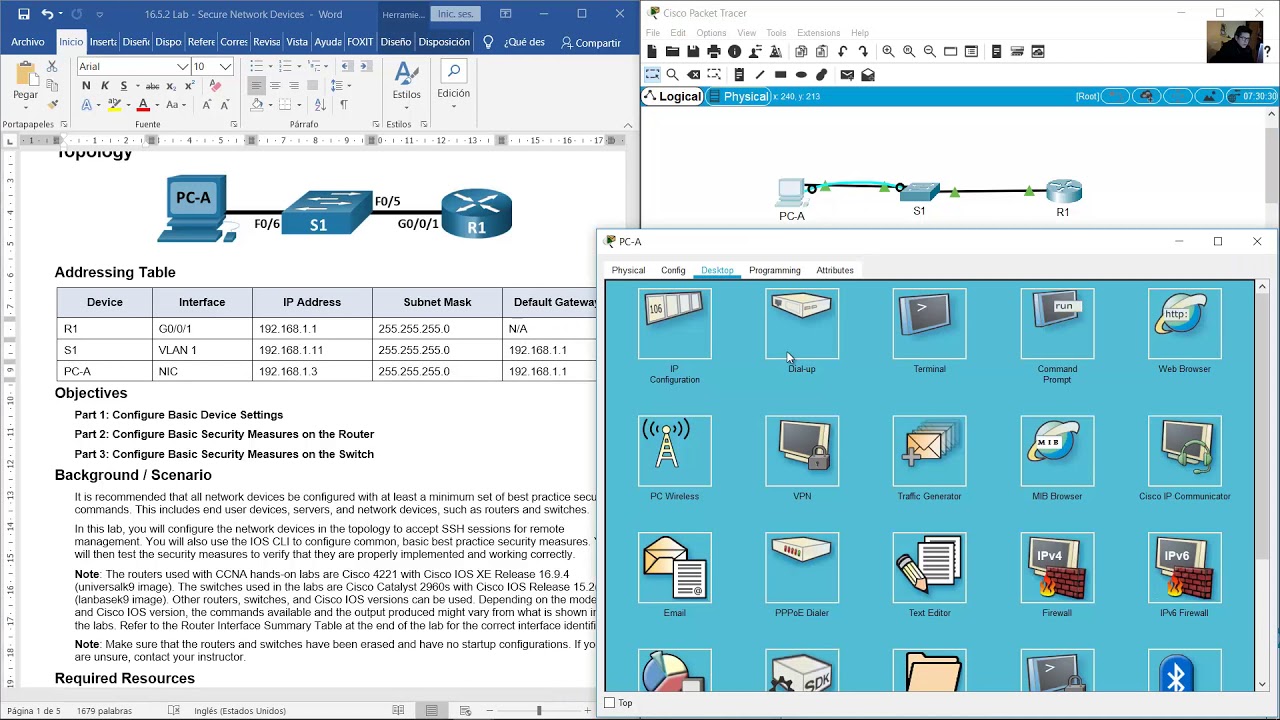Launch the Web Browser app
Viewport: 1280px width, 720px height.
1184,324
